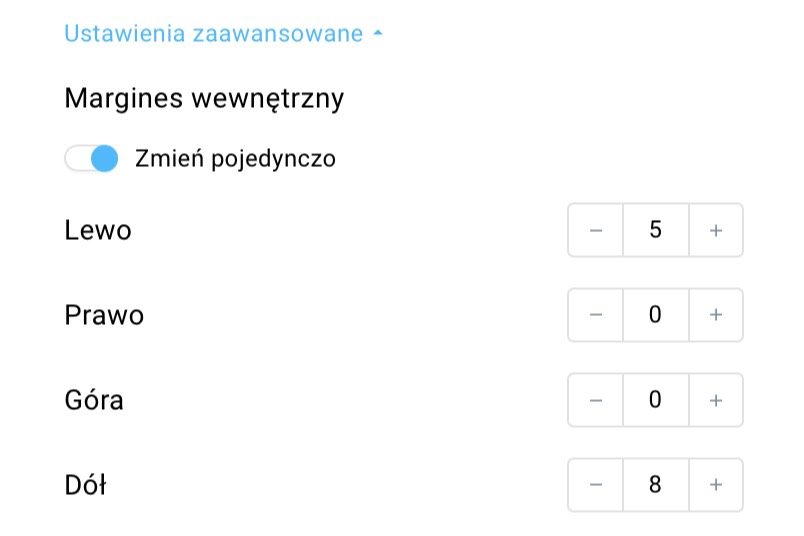Select the Góra value field showing 0
Screen dimensions: 804x536
[x=656, y=400]
